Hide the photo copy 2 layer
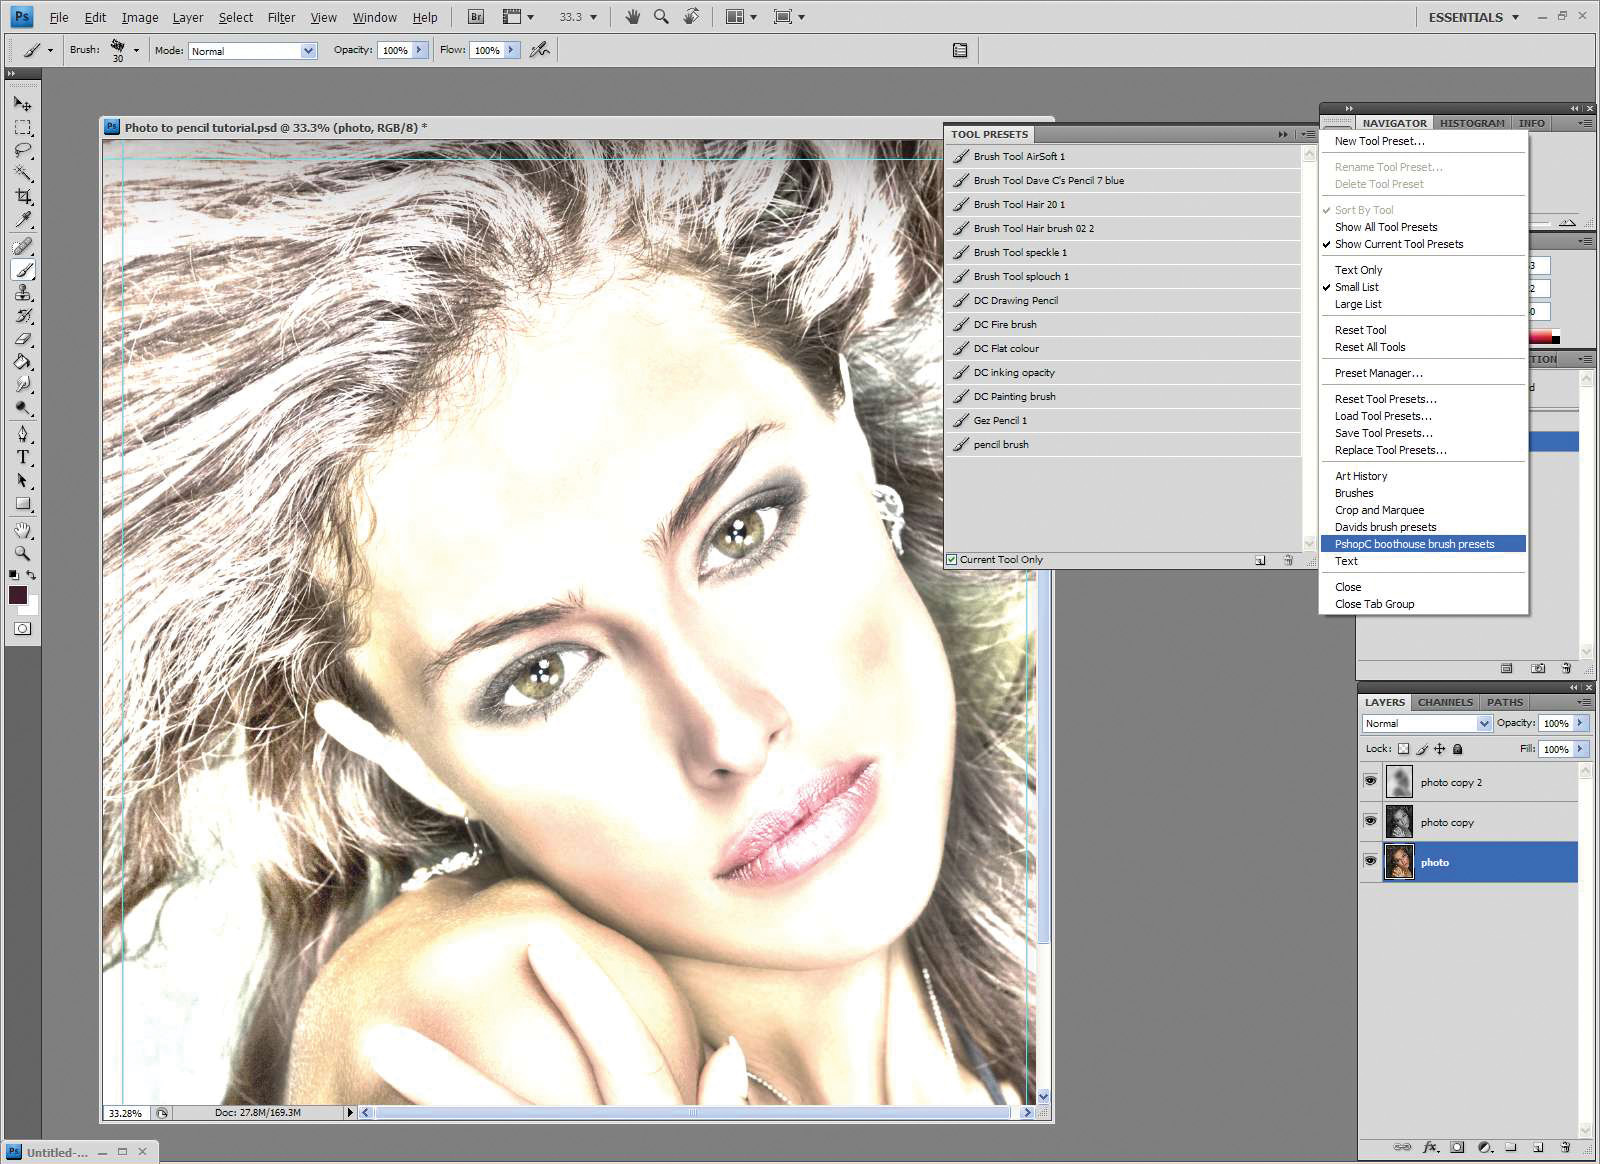1600x1164 pixels. point(1370,781)
